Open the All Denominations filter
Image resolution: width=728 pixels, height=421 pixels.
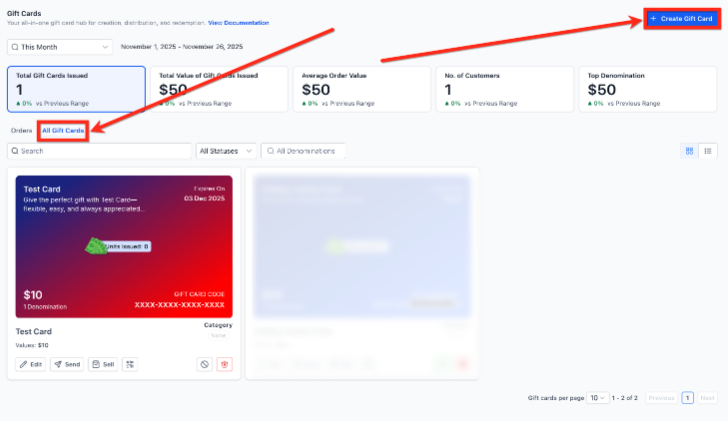(303, 151)
